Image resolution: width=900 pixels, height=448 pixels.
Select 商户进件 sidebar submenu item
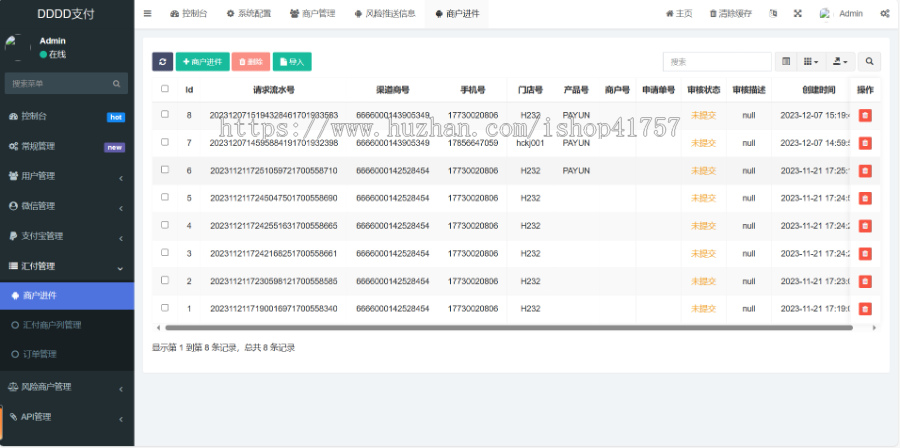pos(67,296)
